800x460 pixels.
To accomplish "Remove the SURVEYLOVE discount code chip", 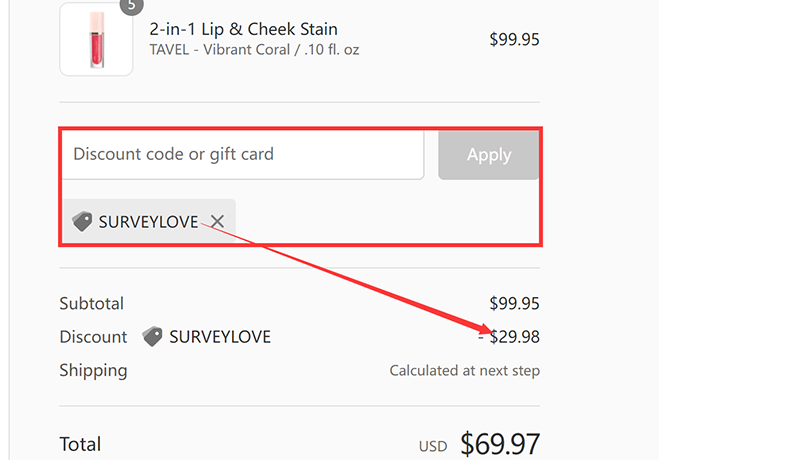I will 217,222.
